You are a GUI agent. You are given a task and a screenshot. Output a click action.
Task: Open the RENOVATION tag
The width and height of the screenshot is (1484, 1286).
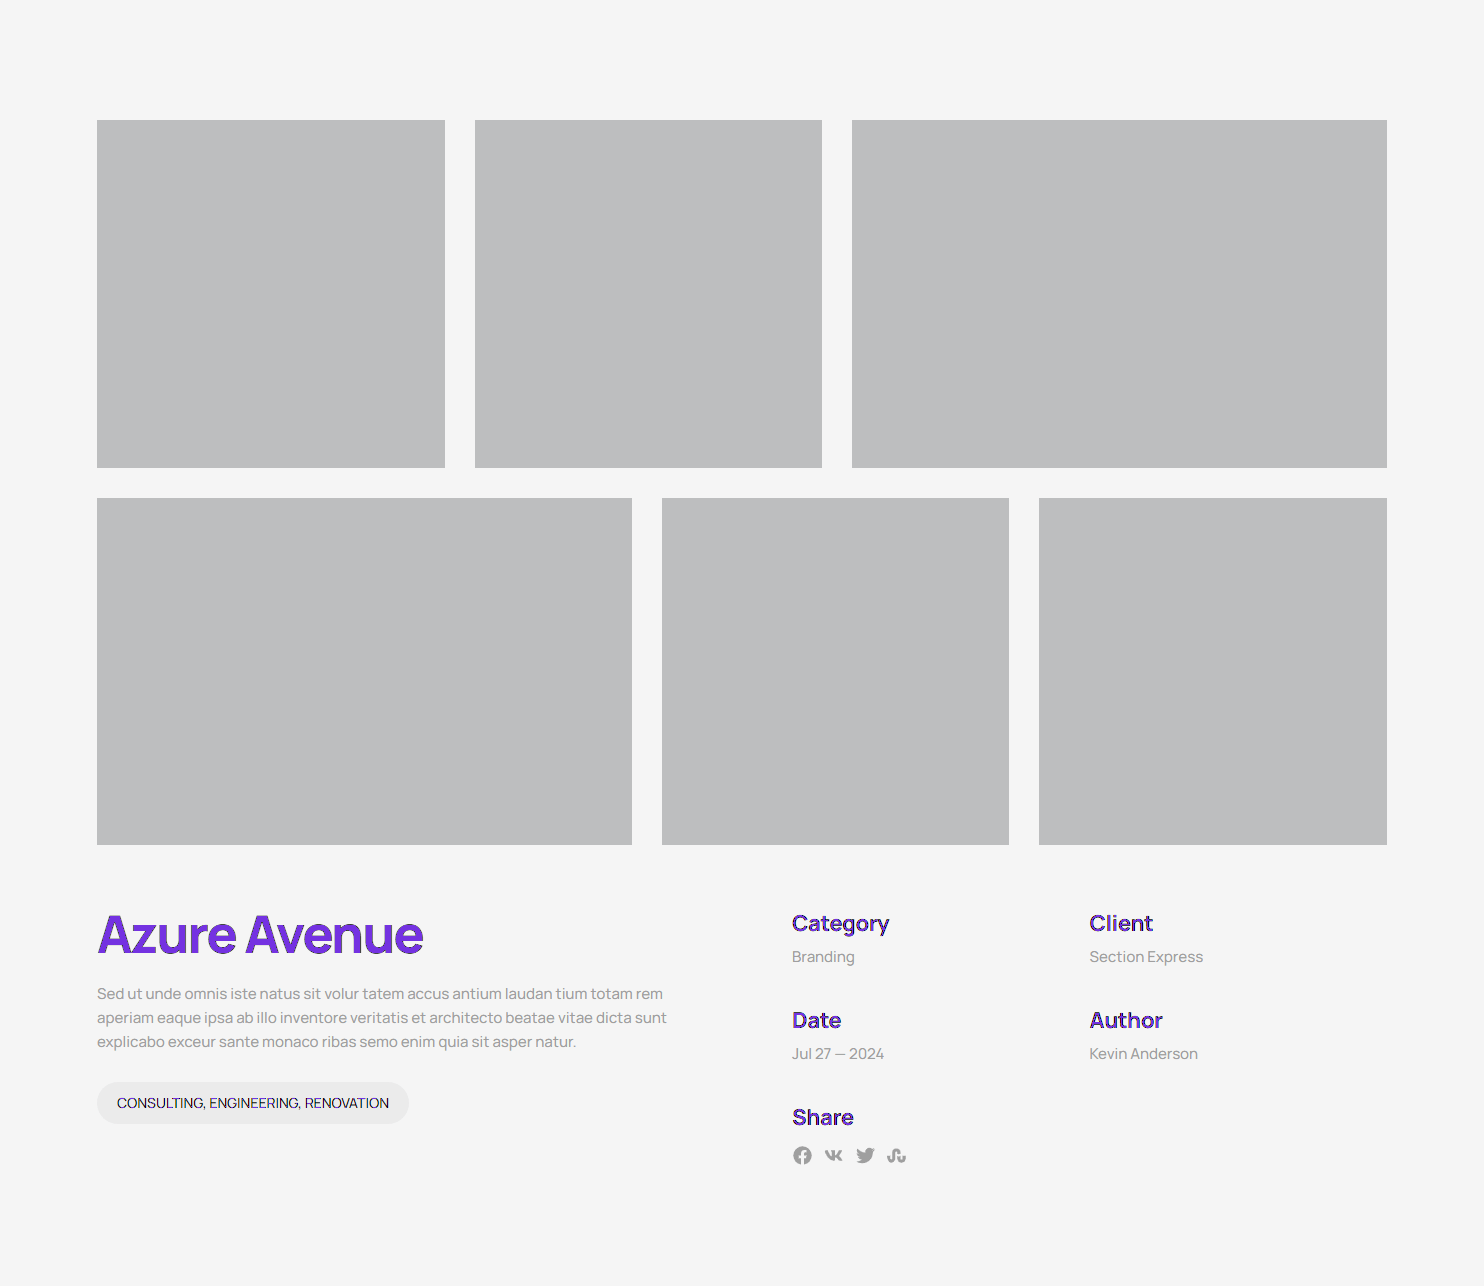[x=347, y=1103]
